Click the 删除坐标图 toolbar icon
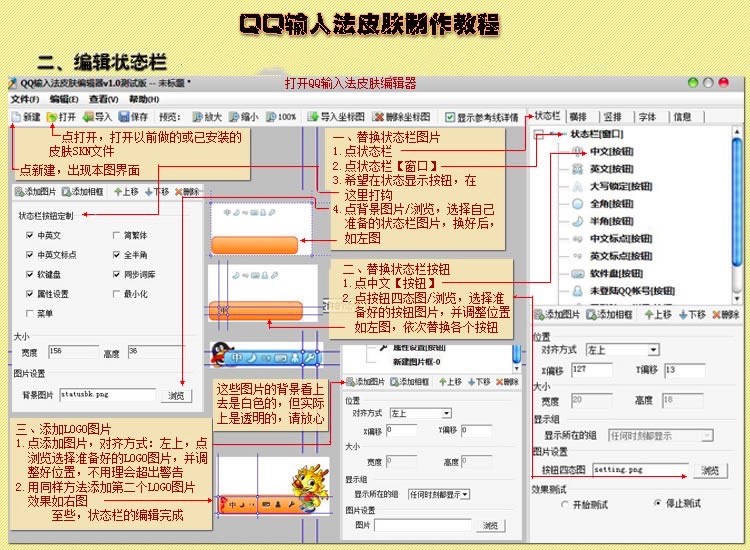The height and width of the screenshot is (550, 750). point(378,117)
